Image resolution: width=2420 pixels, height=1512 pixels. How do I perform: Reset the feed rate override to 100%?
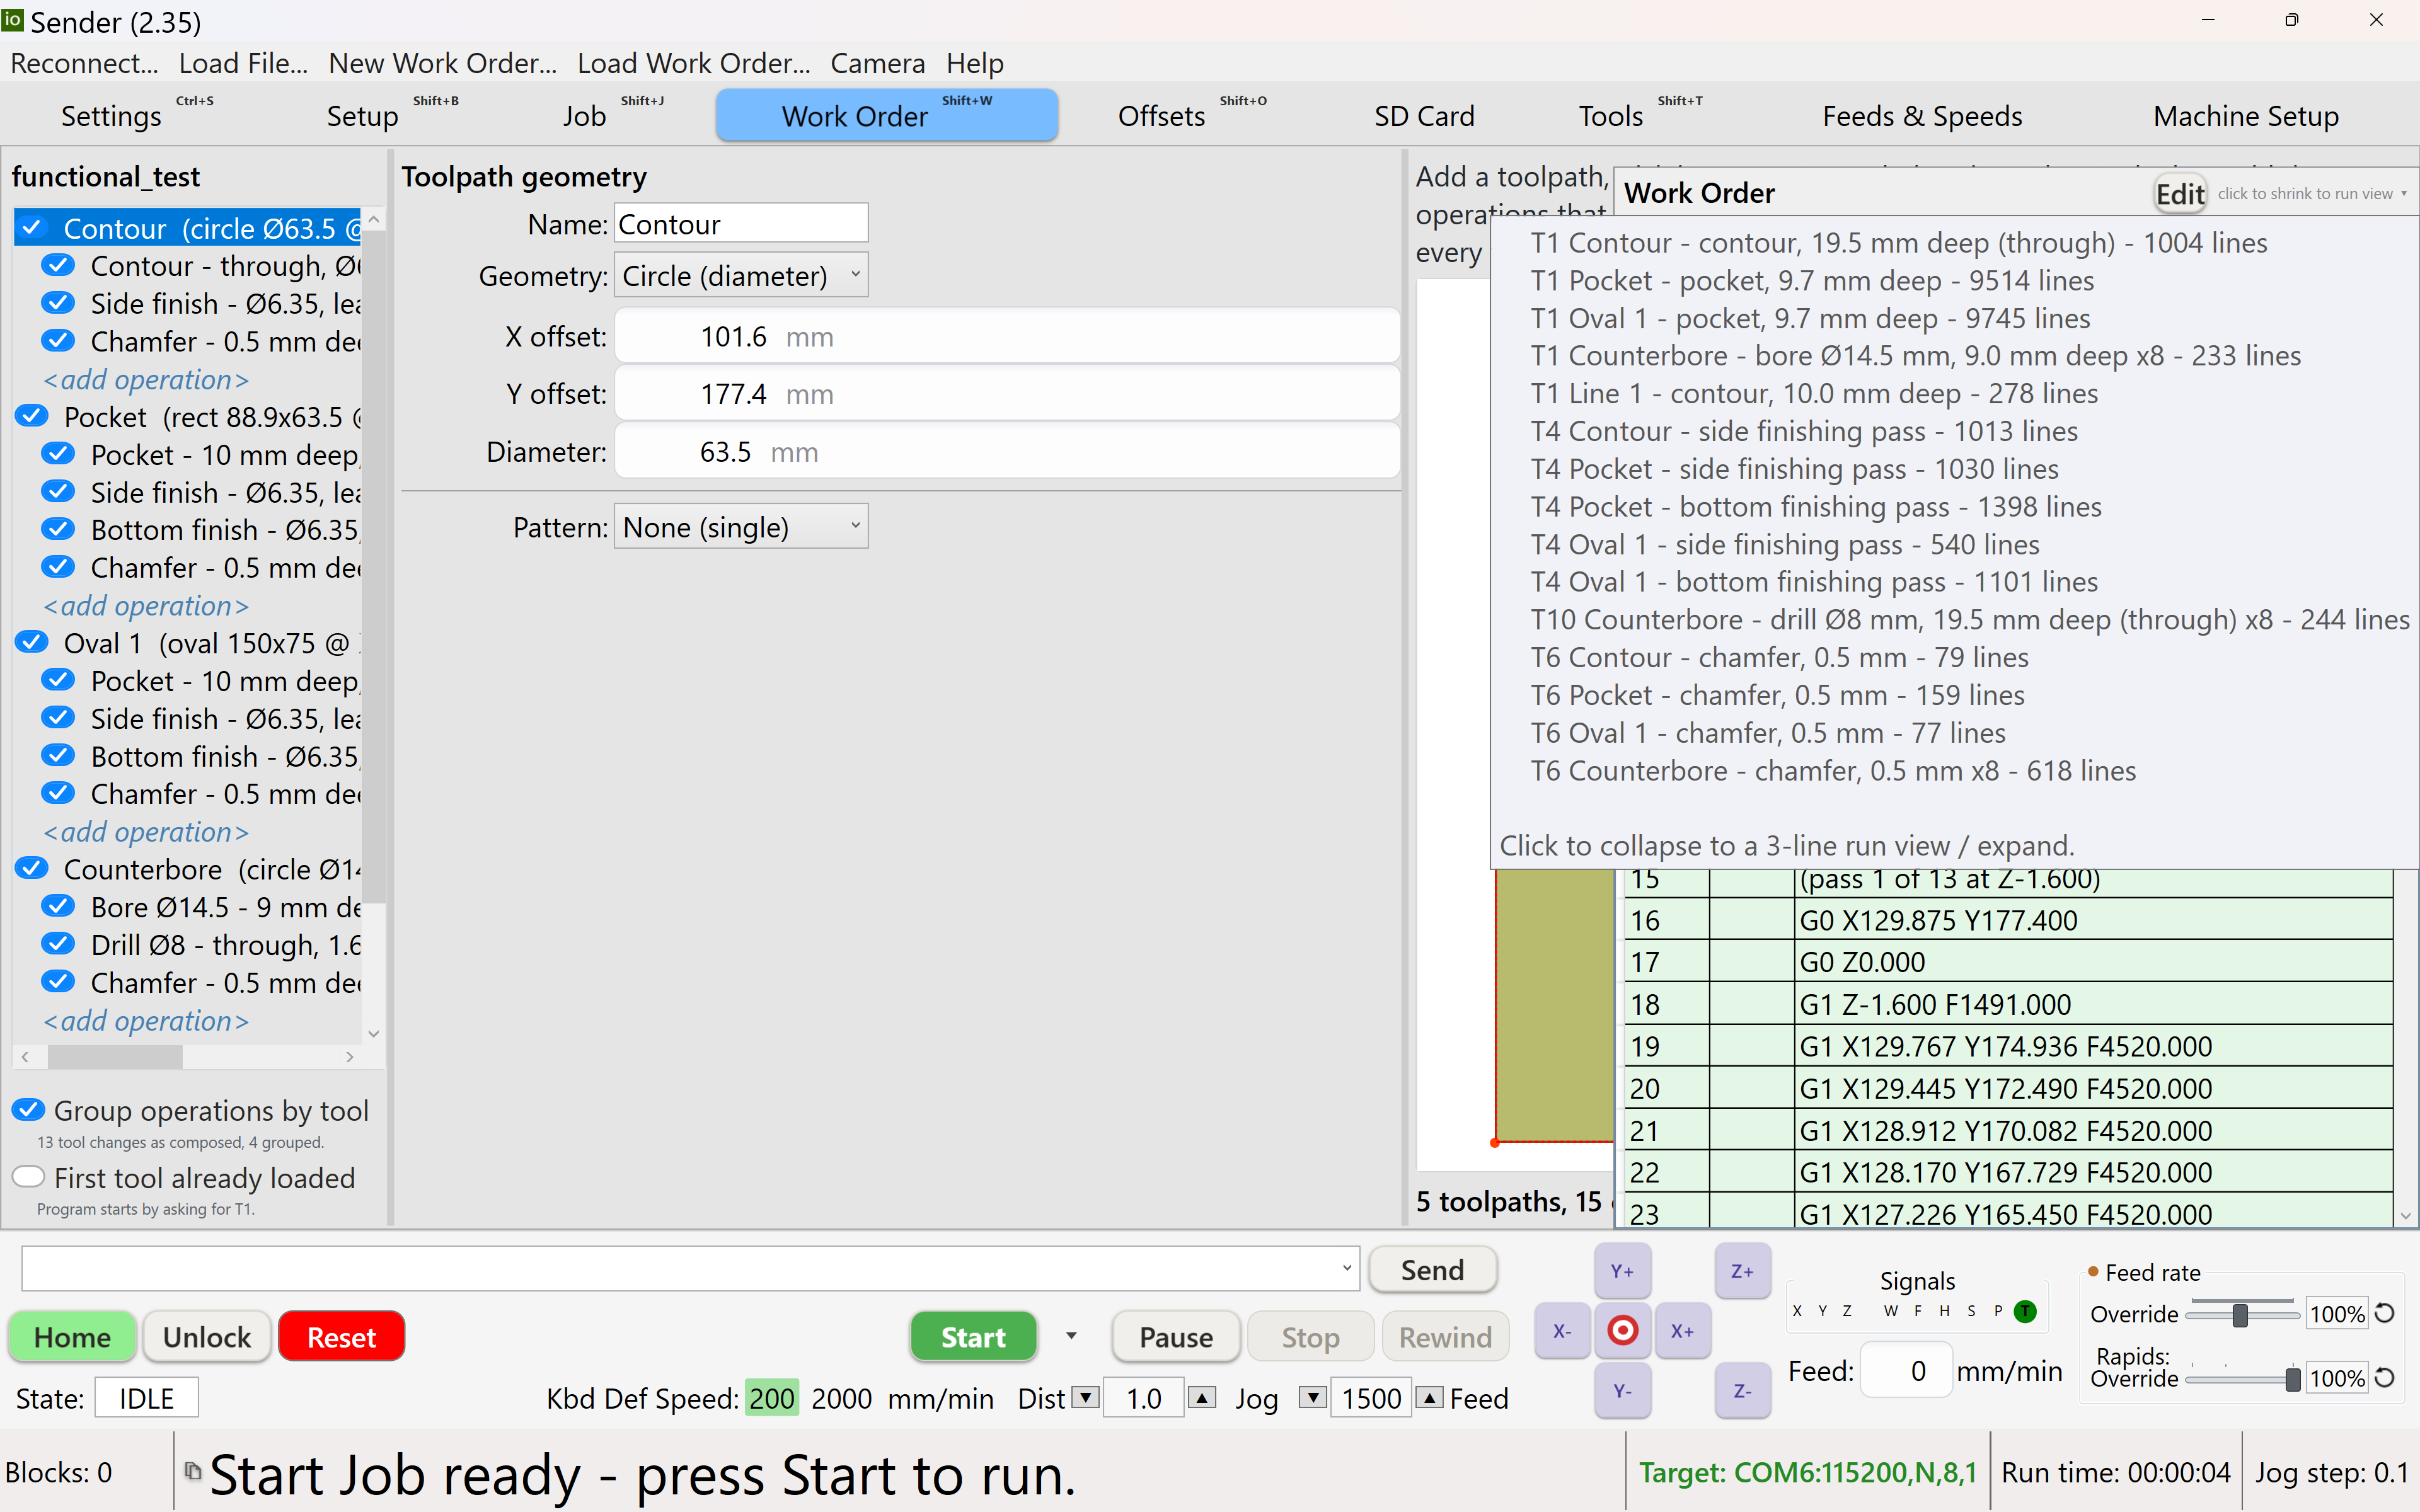2385,1314
